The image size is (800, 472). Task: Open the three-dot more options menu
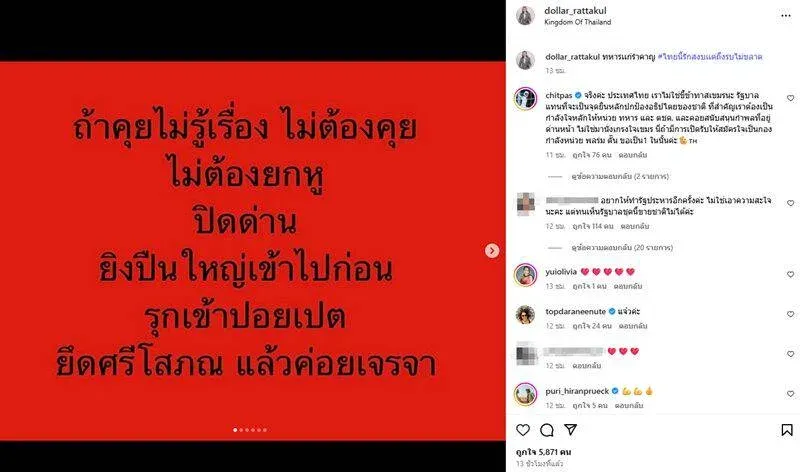click(x=785, y=16)
